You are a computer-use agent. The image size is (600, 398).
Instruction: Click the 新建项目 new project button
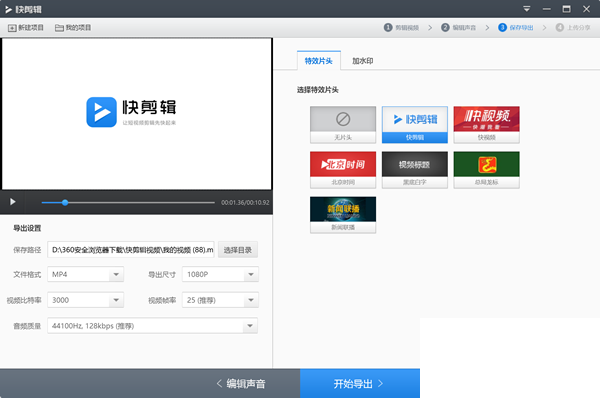pyautogui.click(x=26, y=28)
